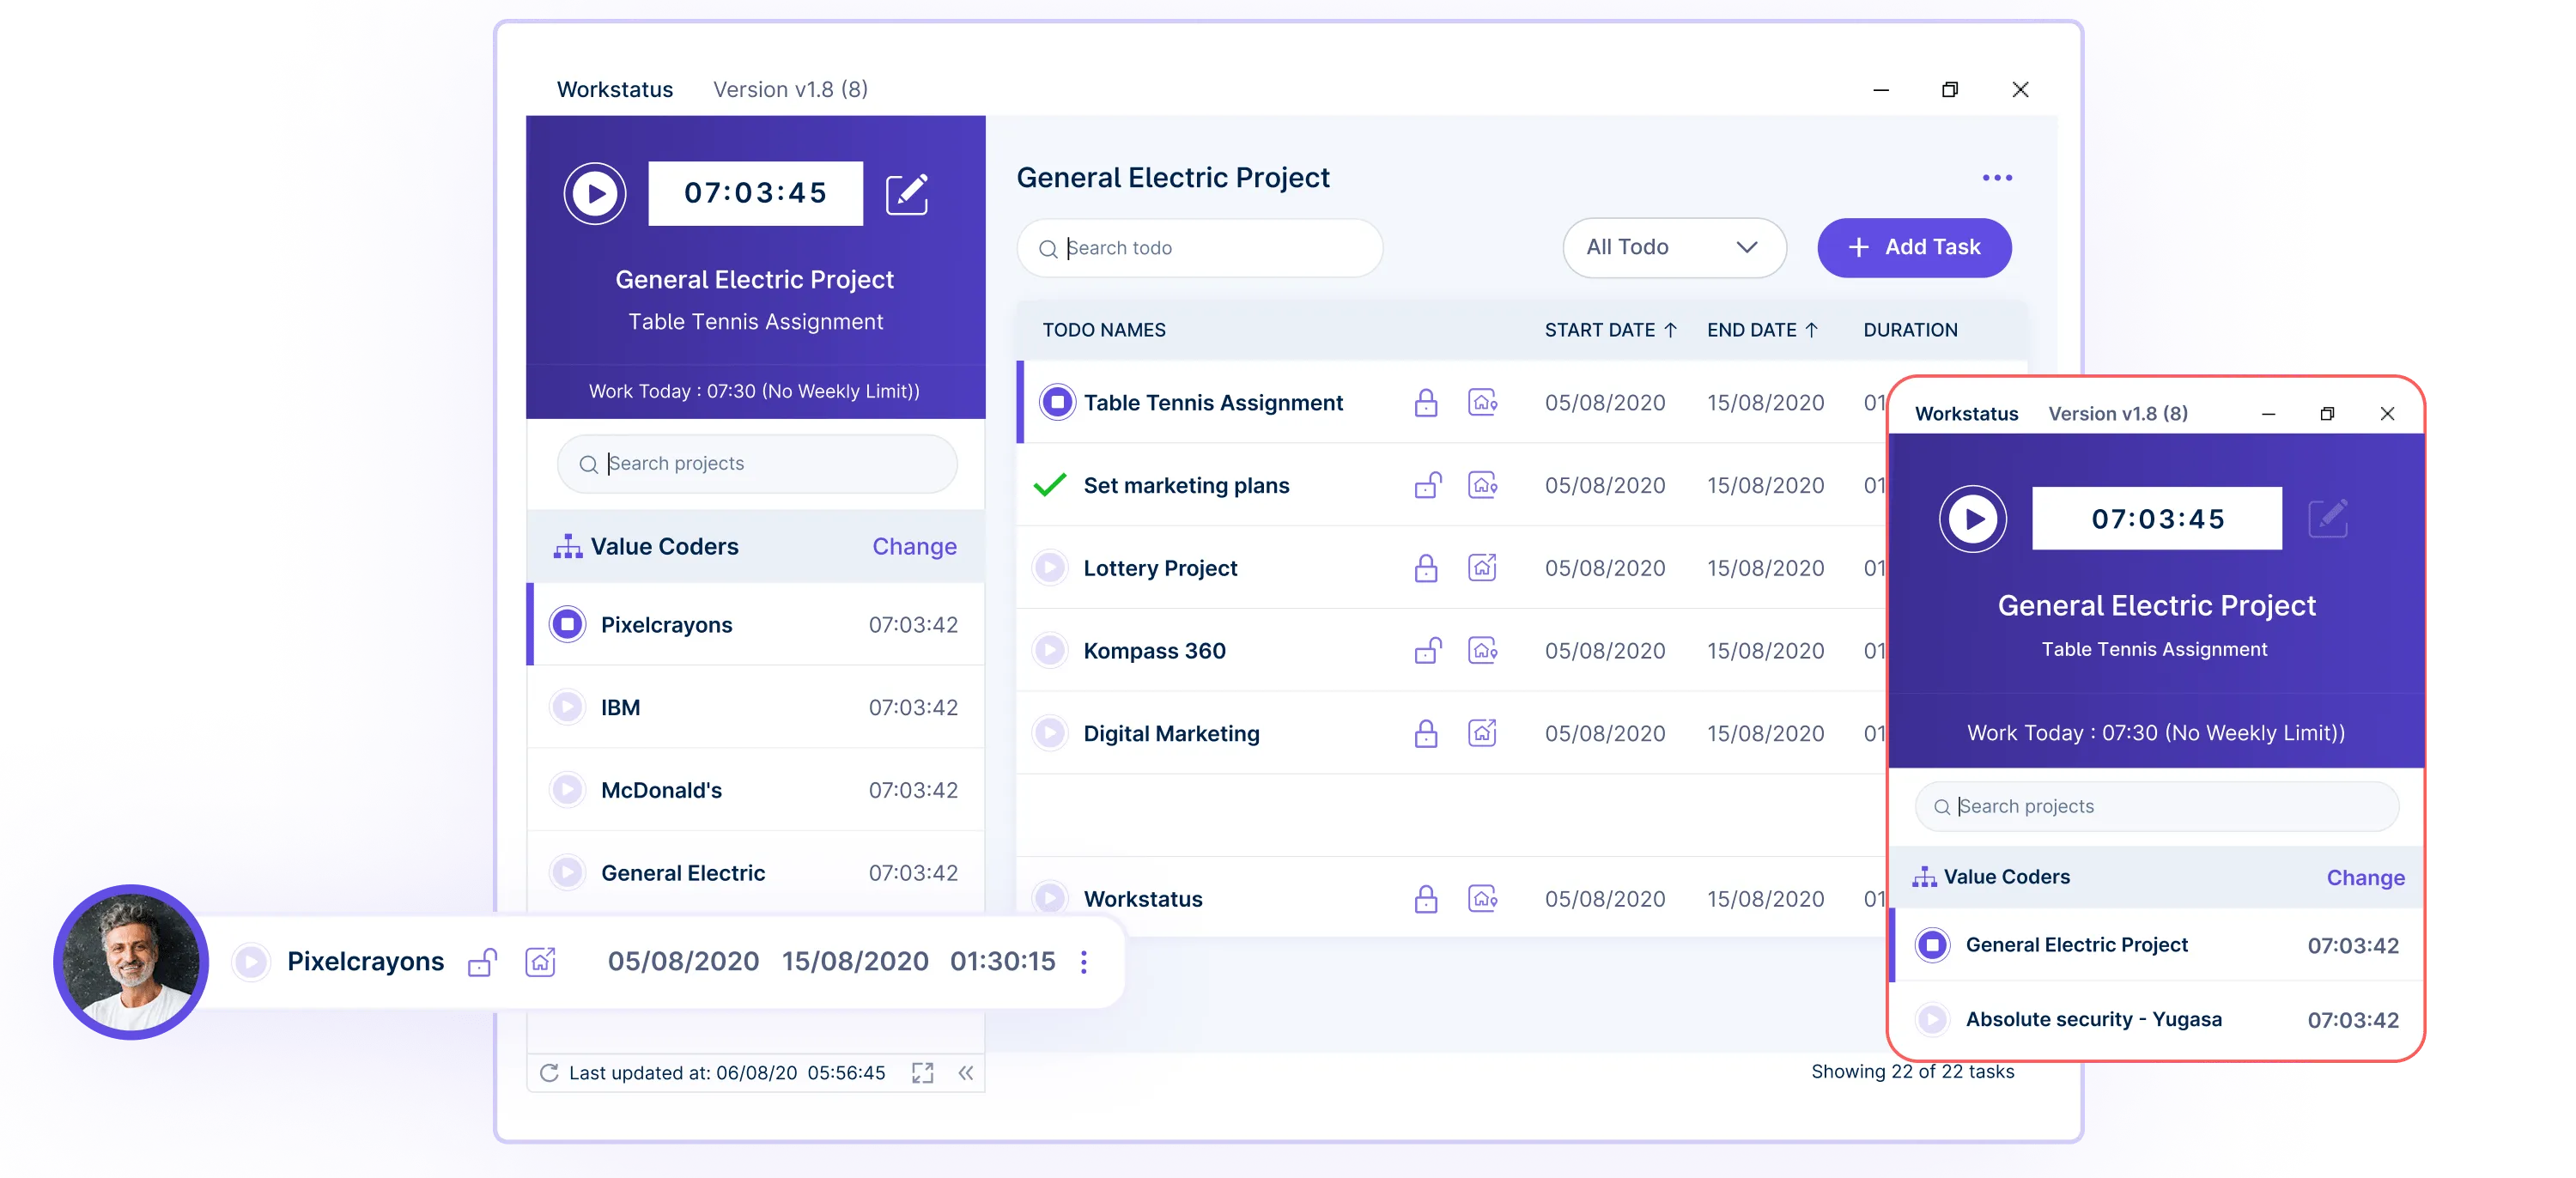Select McDonald's project name
This screenshot has width=2576, height=1178.
coord(661,790)
